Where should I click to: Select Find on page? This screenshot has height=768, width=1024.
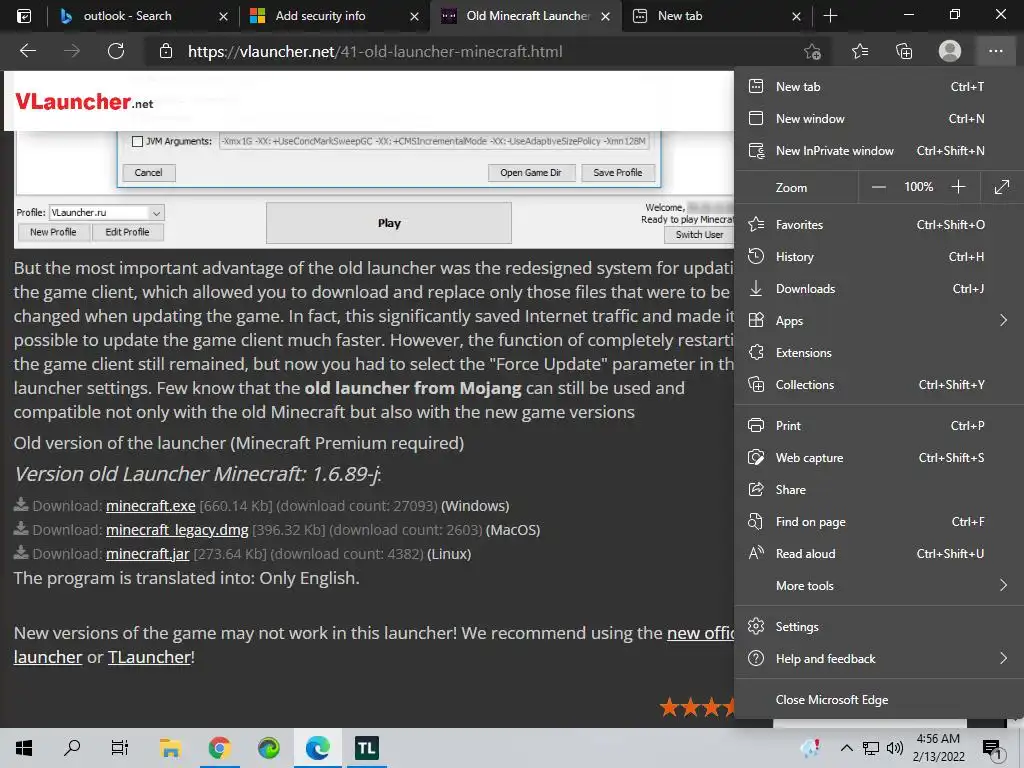click(879, 521)
